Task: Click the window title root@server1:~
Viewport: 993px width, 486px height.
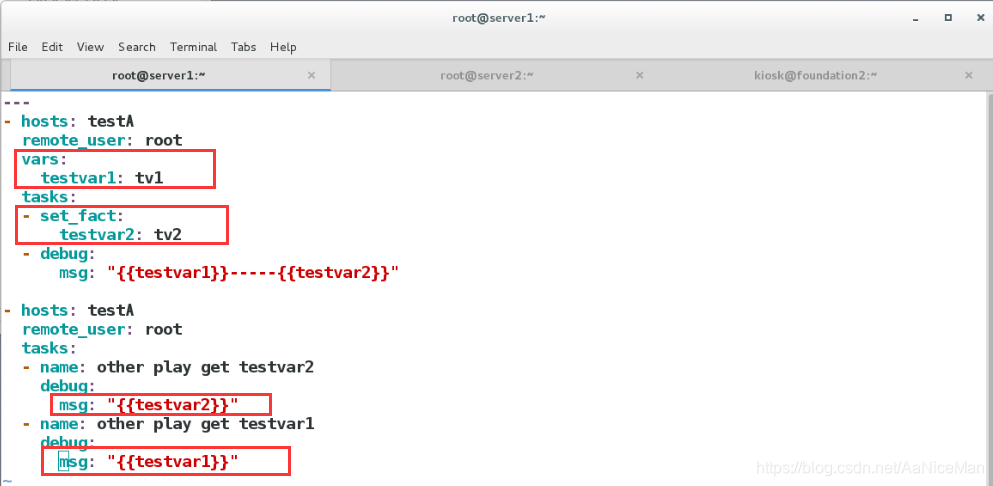Action: coord(499,18)
